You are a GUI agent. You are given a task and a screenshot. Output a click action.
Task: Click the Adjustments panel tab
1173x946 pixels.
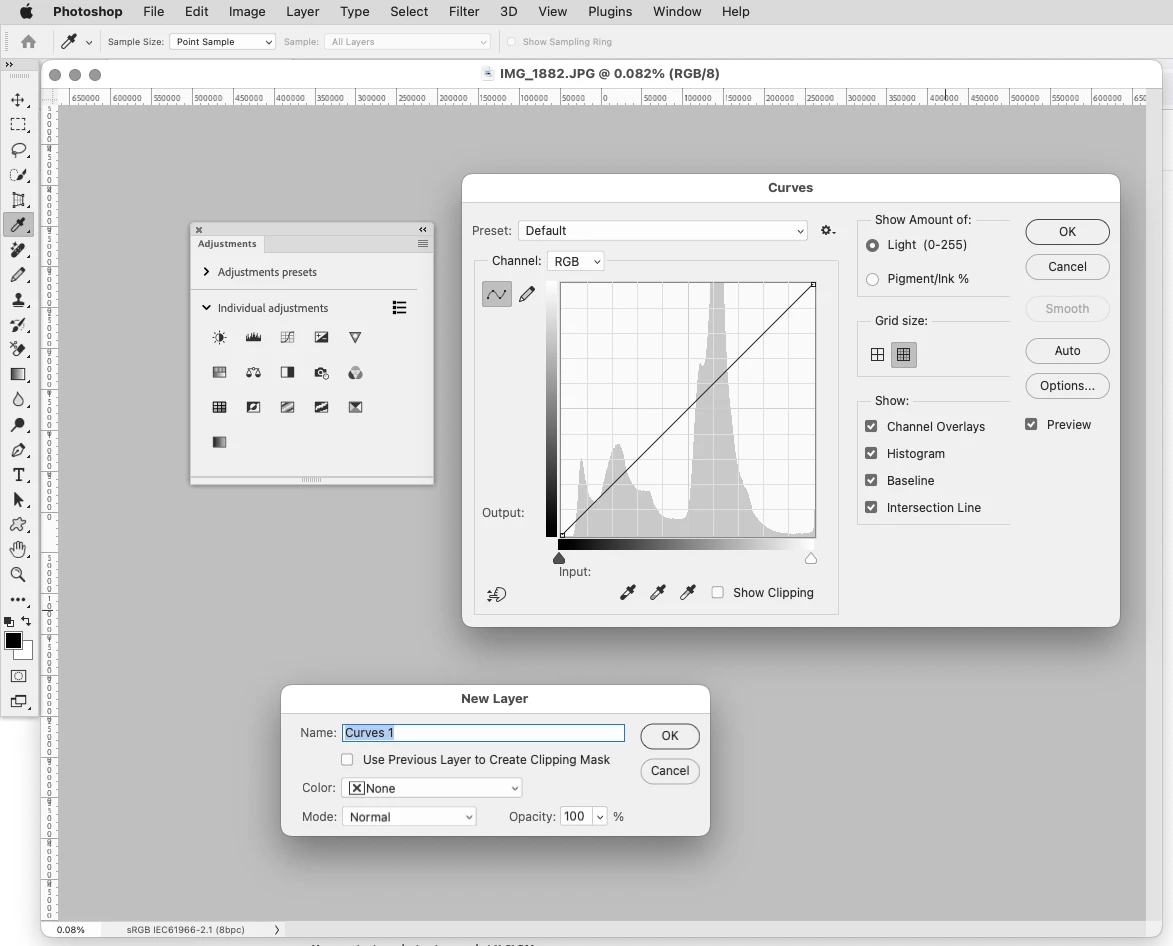tap(227, 244)
